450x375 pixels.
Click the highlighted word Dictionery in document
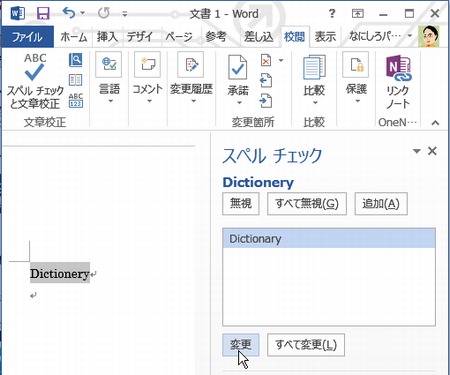[x=60, y=273]
